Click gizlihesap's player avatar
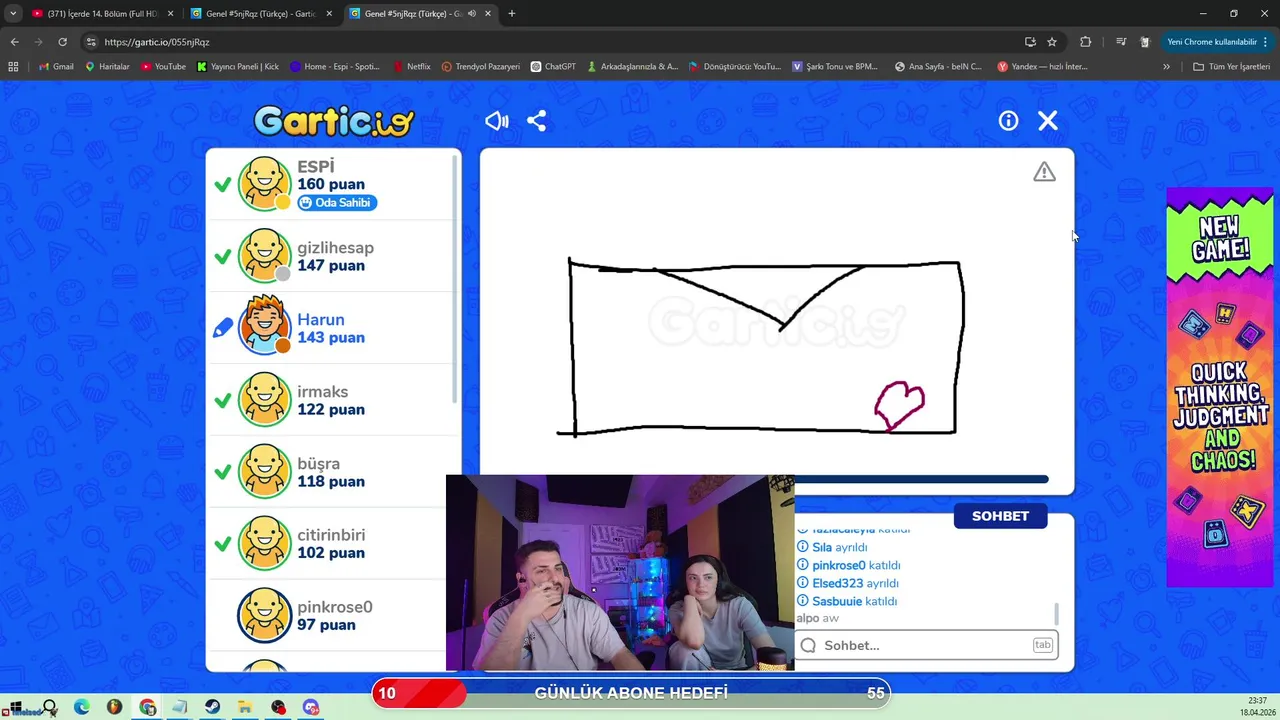 coord(265,256)
